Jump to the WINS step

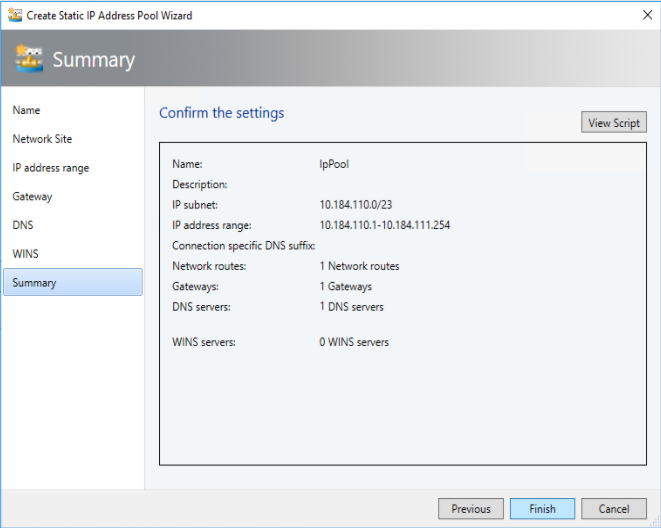tap(25, 254)
